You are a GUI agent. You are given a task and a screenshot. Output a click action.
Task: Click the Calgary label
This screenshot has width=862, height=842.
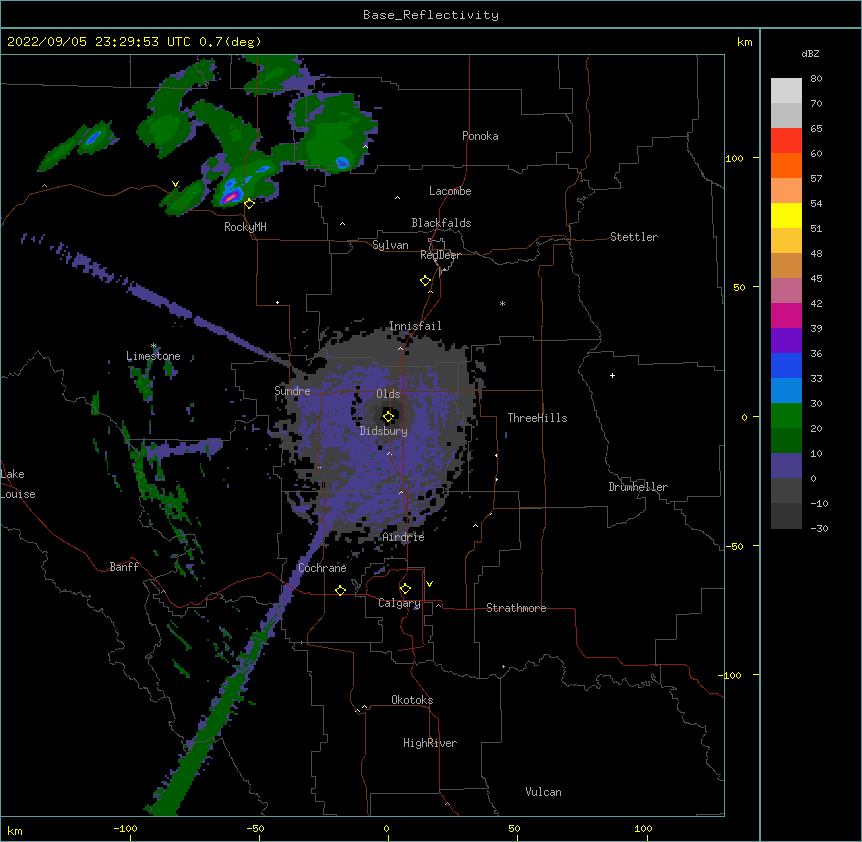[399, 603]
